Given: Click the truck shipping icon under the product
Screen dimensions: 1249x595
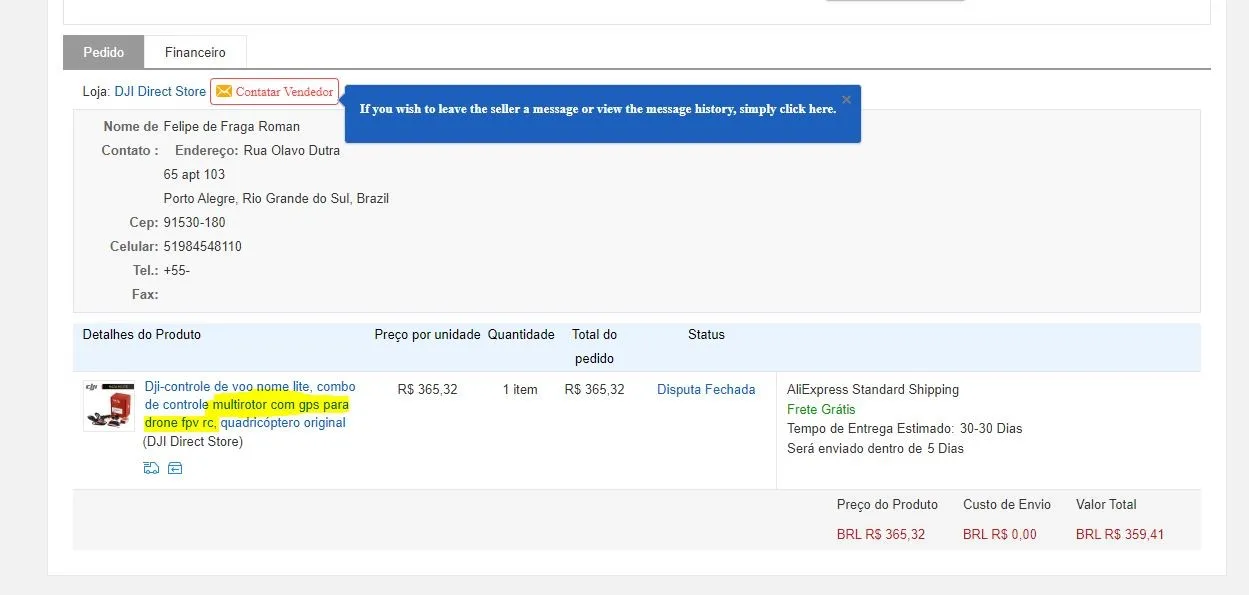Looking at the screenshot, I should 151,467.
